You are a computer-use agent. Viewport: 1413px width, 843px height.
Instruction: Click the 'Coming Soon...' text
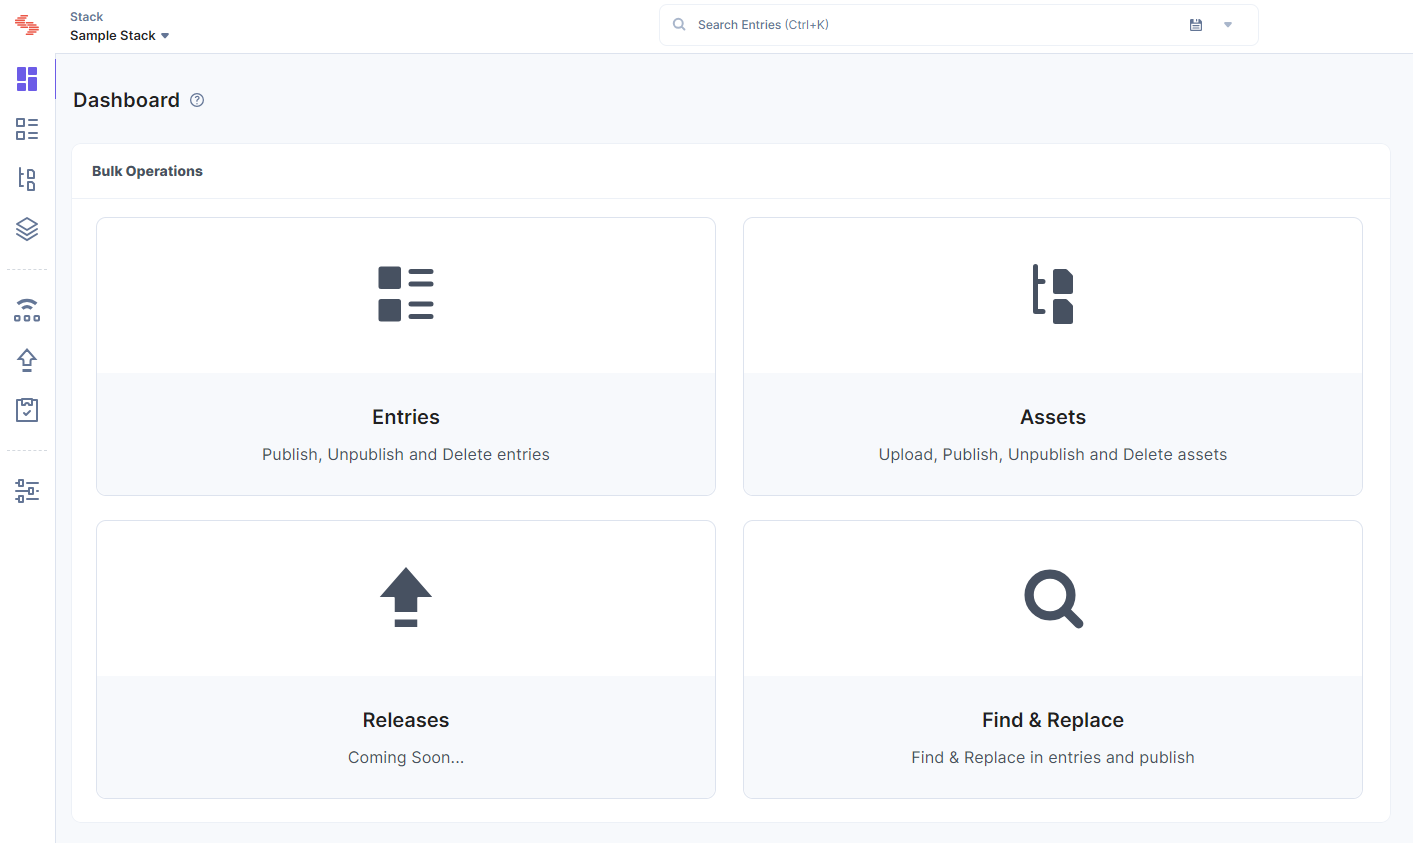(x=406, y=757)
